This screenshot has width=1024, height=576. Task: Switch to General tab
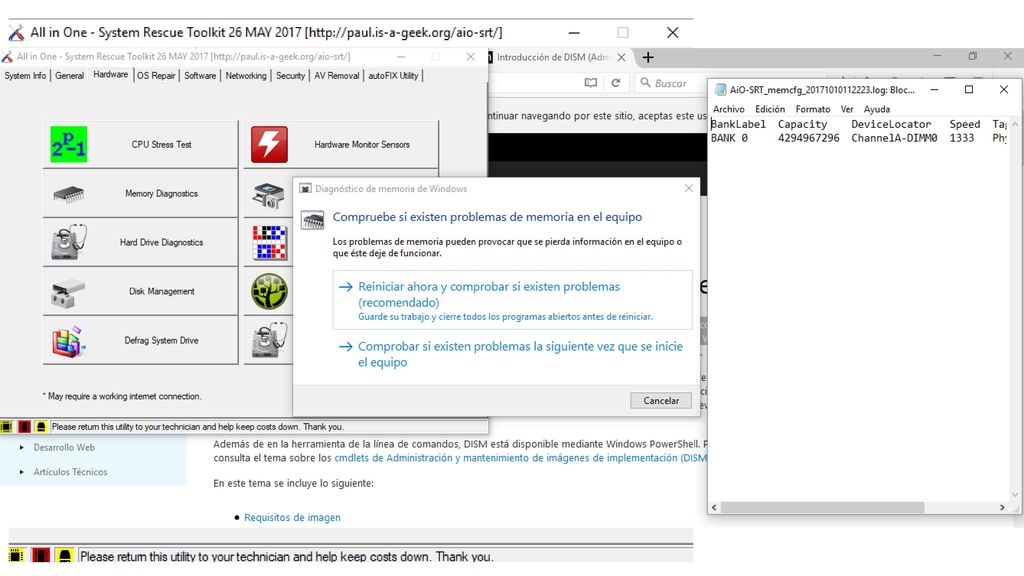point(69,76)
